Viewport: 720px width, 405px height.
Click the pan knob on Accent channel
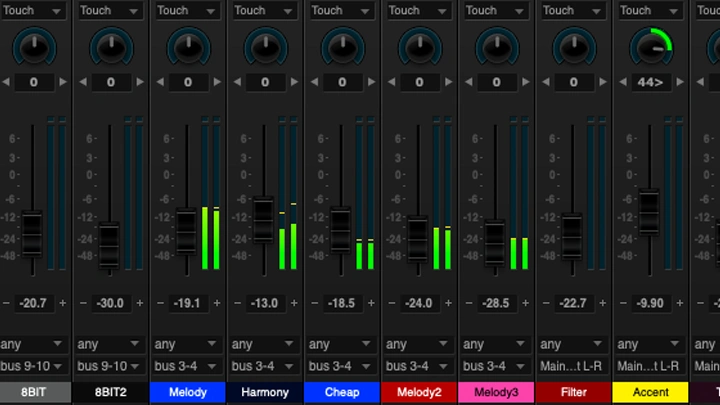pyautogui.click(x=651, y=47)
